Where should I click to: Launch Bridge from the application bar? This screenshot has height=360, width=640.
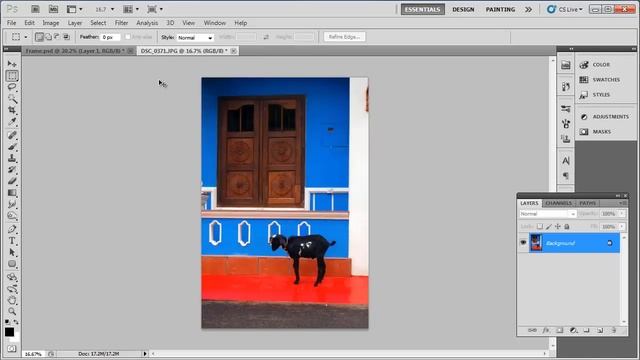35,9
